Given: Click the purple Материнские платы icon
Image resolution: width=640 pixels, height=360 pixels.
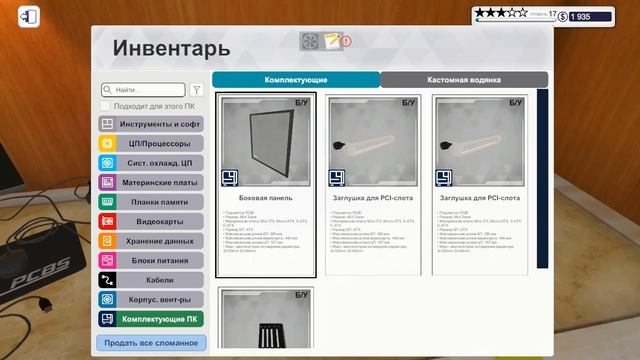Looking at the screenshot, I should 107,182.
